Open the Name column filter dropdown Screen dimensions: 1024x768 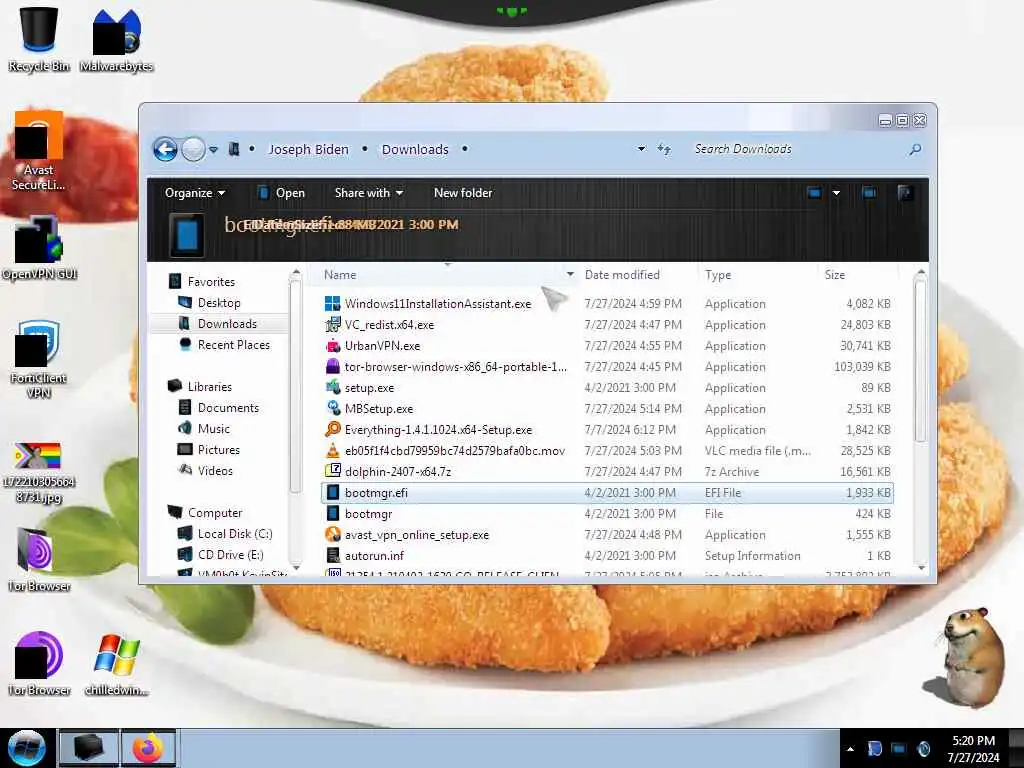[570, 275]
